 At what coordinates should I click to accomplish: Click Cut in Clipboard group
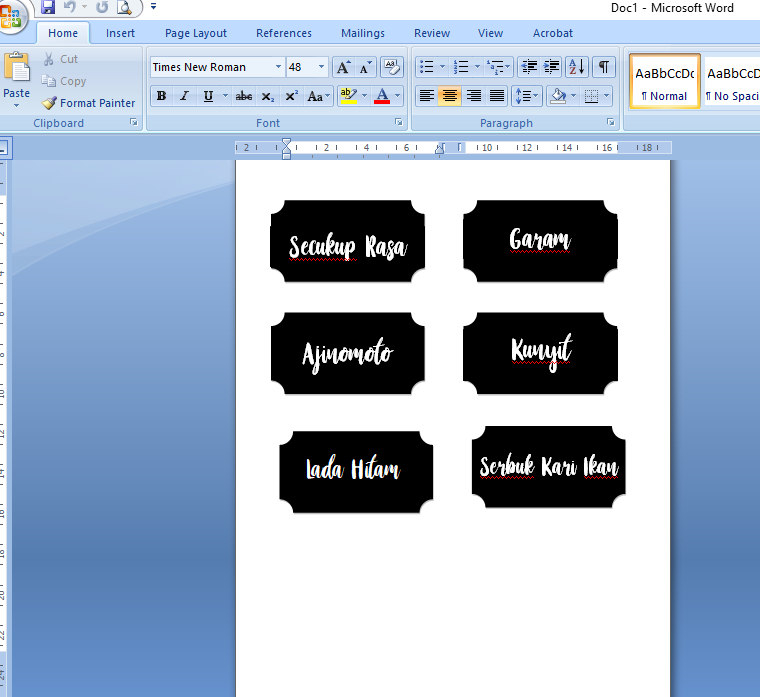pos(61,59)
